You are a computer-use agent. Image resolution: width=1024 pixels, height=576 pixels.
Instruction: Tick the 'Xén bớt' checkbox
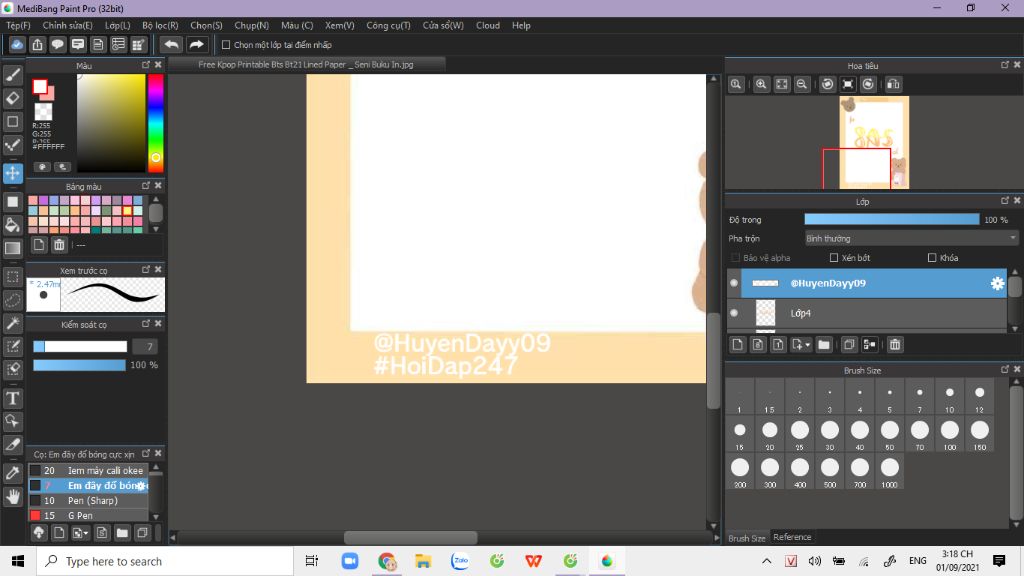click(x=834, y=258)
